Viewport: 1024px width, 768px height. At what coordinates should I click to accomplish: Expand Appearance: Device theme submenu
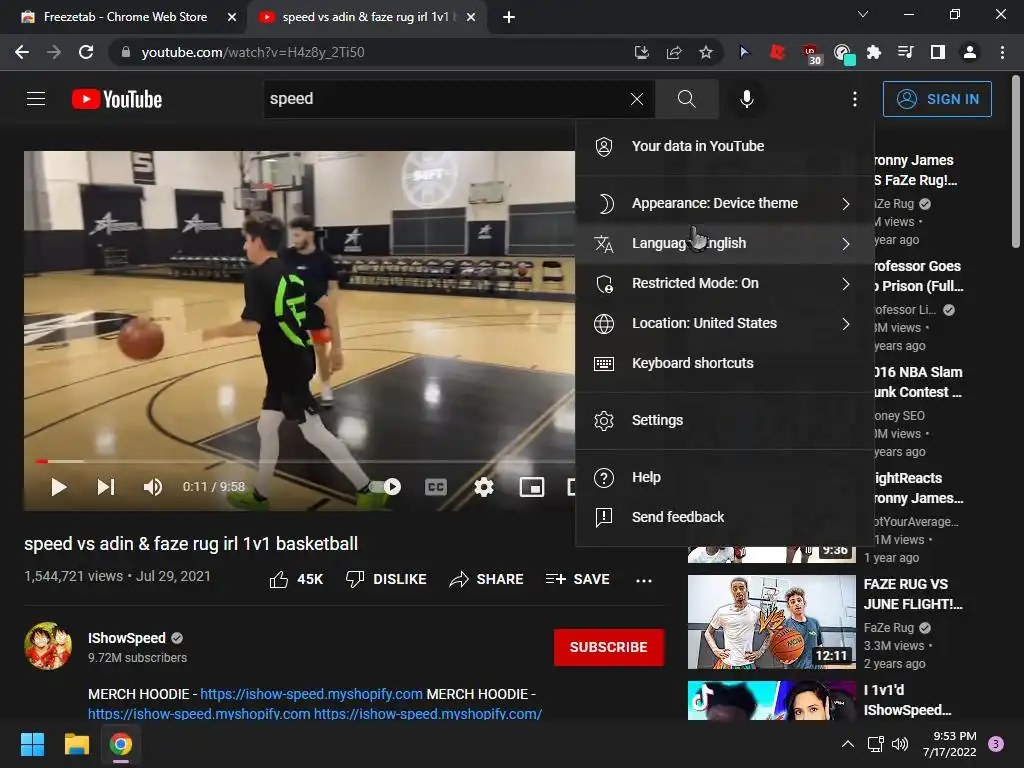(725, 203)
